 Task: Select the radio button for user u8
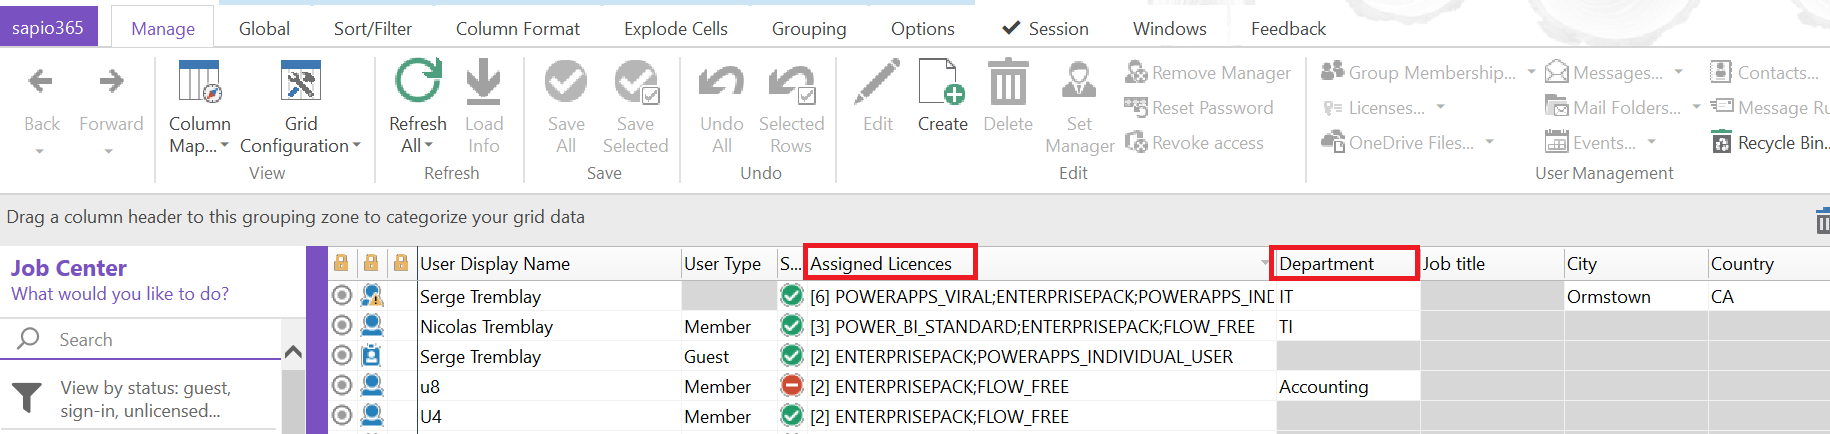coord(342,386)
